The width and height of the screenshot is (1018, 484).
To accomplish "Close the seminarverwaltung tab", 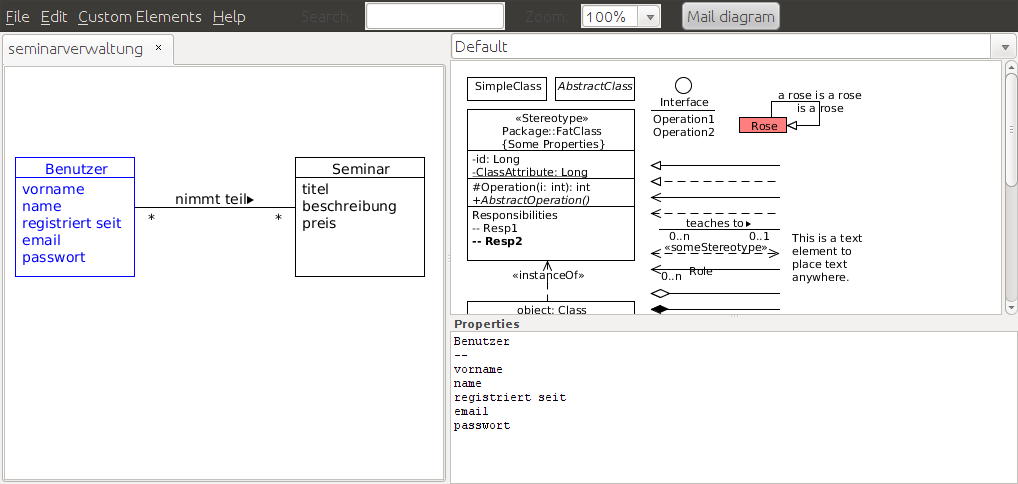I will 158,48.
